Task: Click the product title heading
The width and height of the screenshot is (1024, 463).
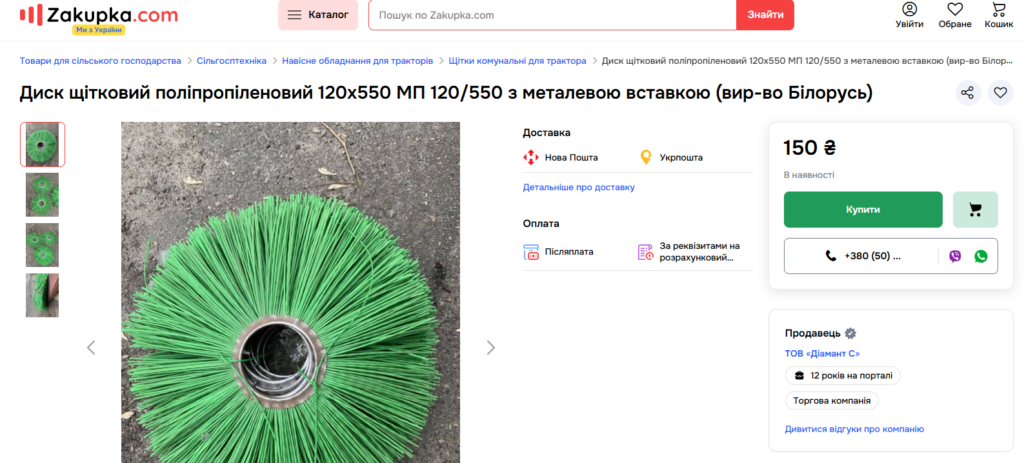Action: [x=446, y=93]
